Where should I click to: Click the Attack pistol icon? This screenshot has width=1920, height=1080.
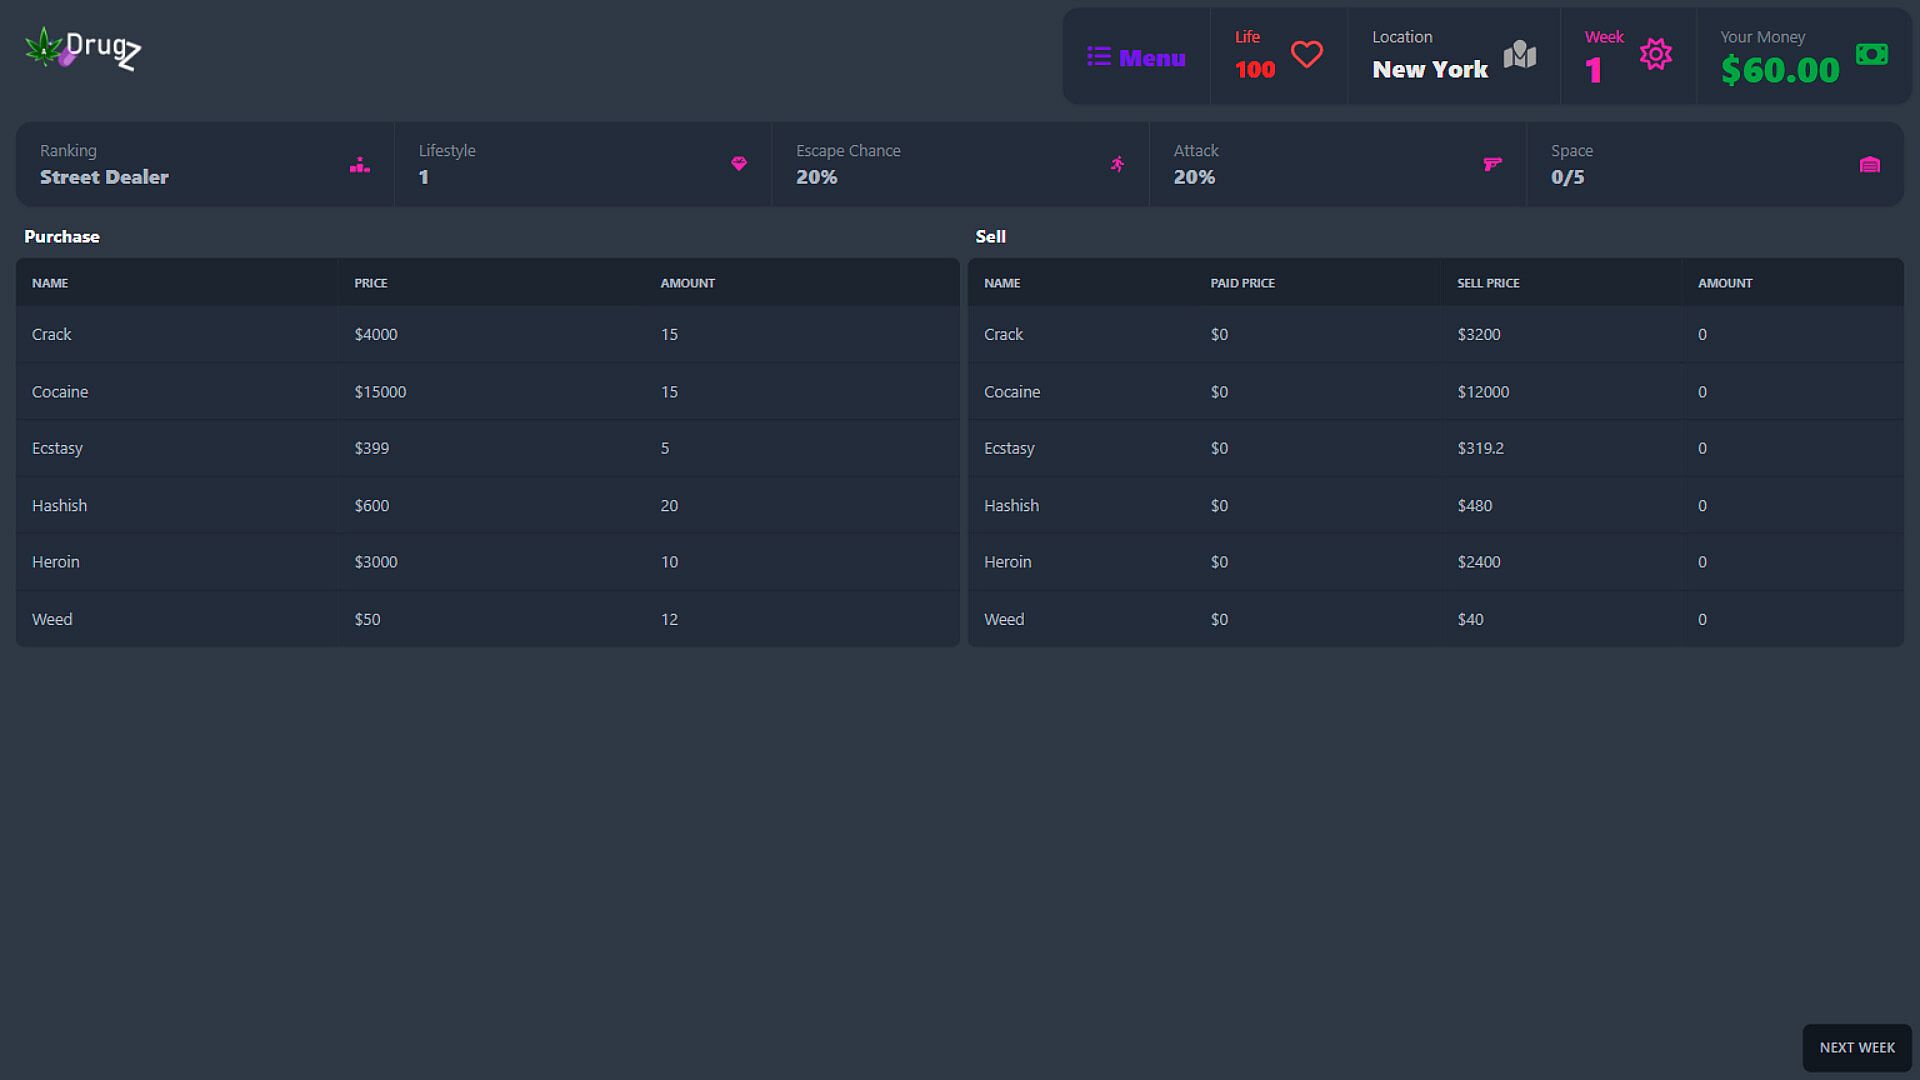(x=1492, y=164)
